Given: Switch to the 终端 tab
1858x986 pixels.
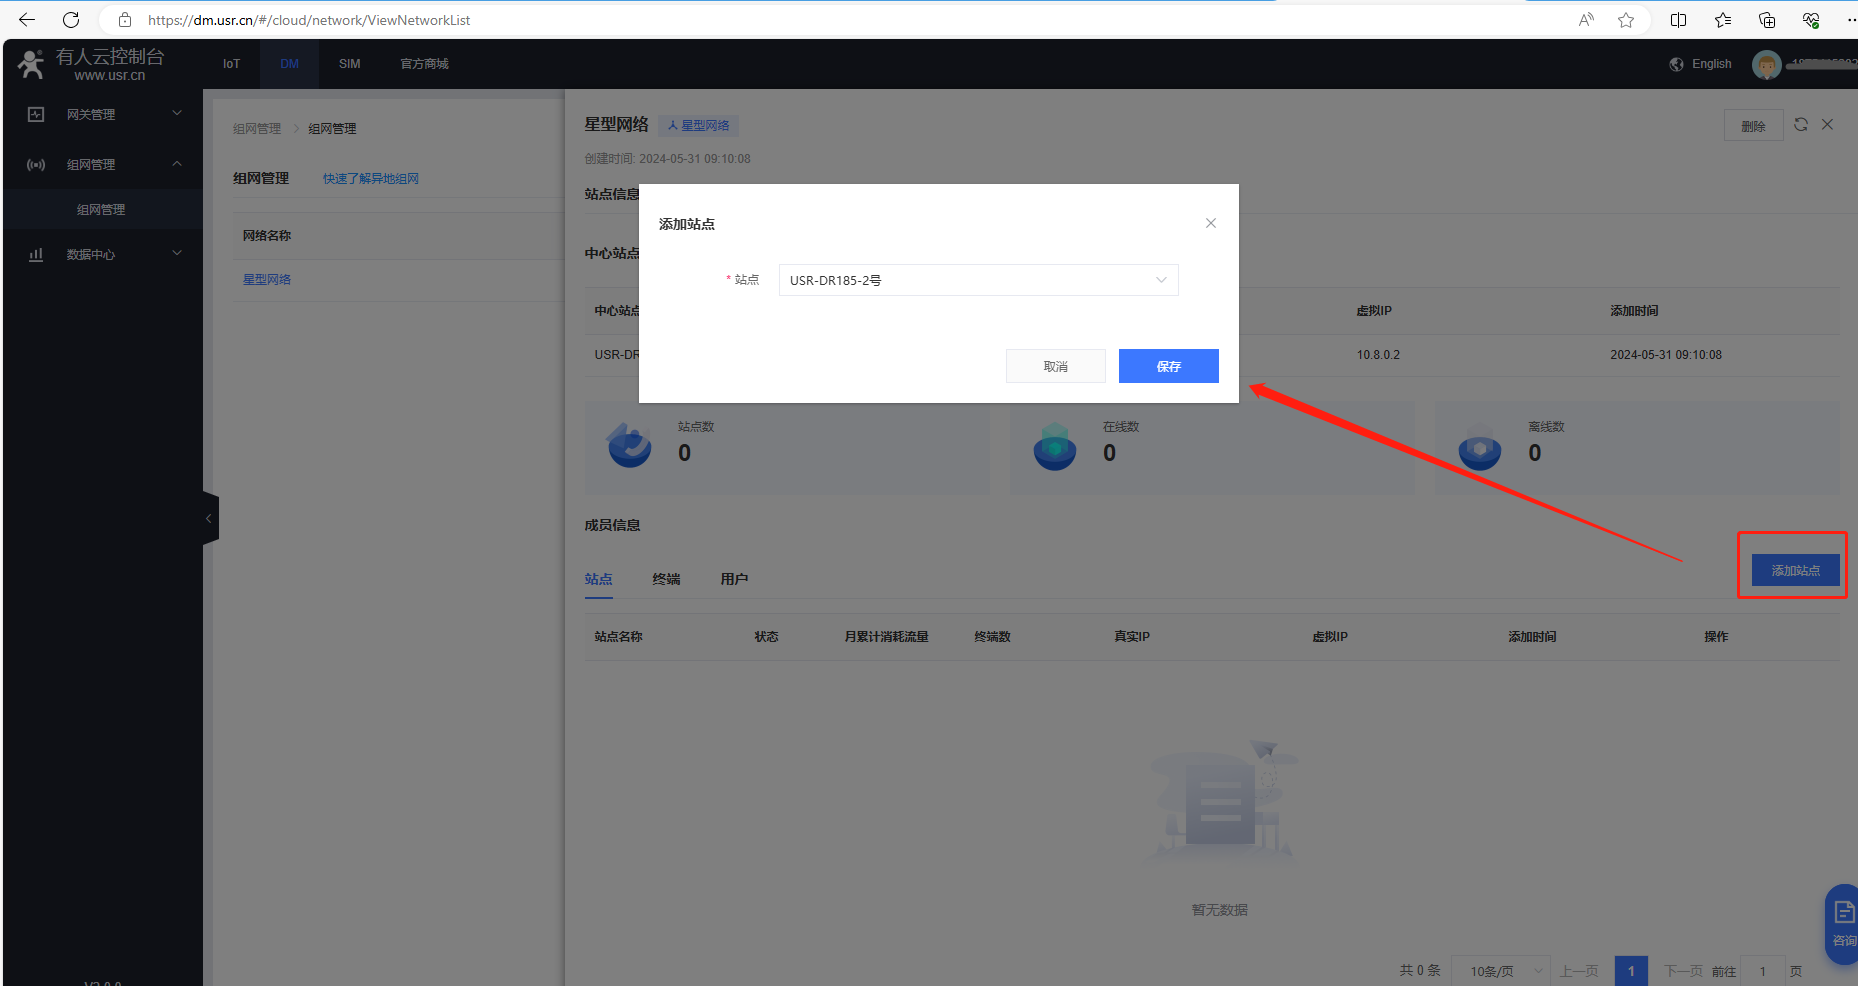Looking at the screenshot, I should pyautogui.click(x=666, y=579).
